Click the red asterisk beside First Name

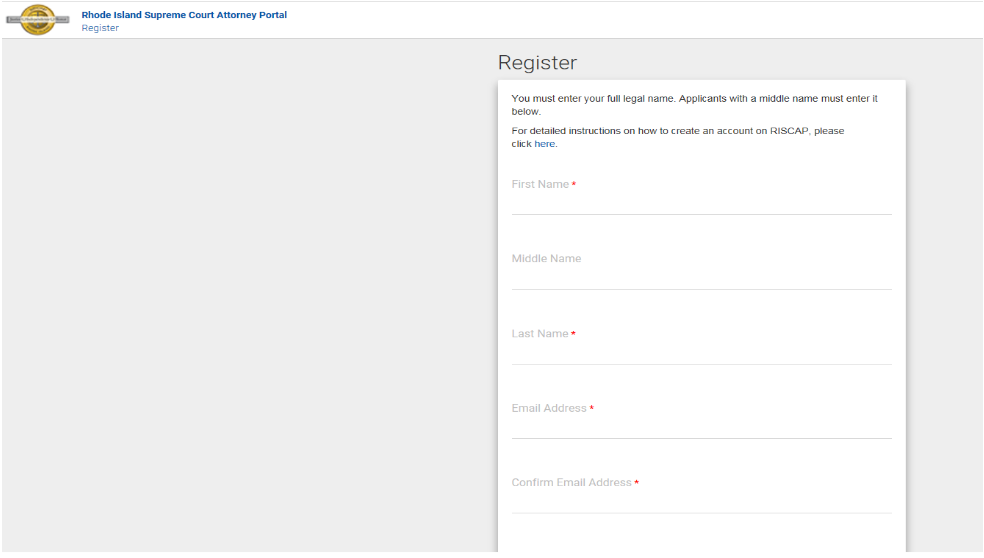(x=574, y=185)
